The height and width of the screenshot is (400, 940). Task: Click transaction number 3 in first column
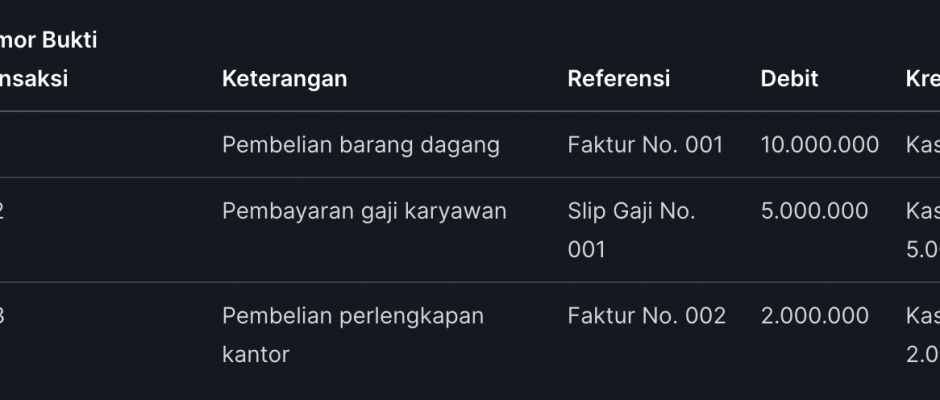pos(3,316)
